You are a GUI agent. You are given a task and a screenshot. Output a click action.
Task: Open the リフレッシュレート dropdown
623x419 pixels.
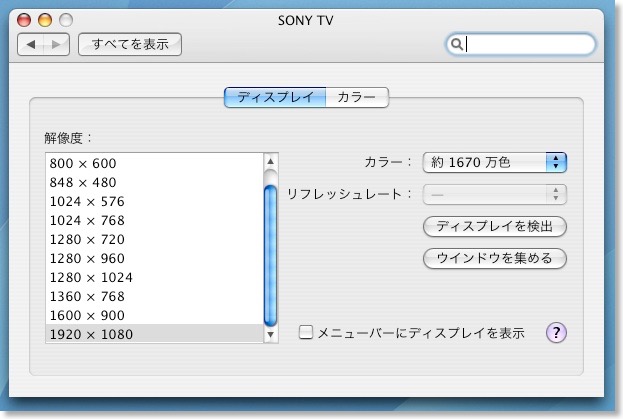click(x=495, y=195)
